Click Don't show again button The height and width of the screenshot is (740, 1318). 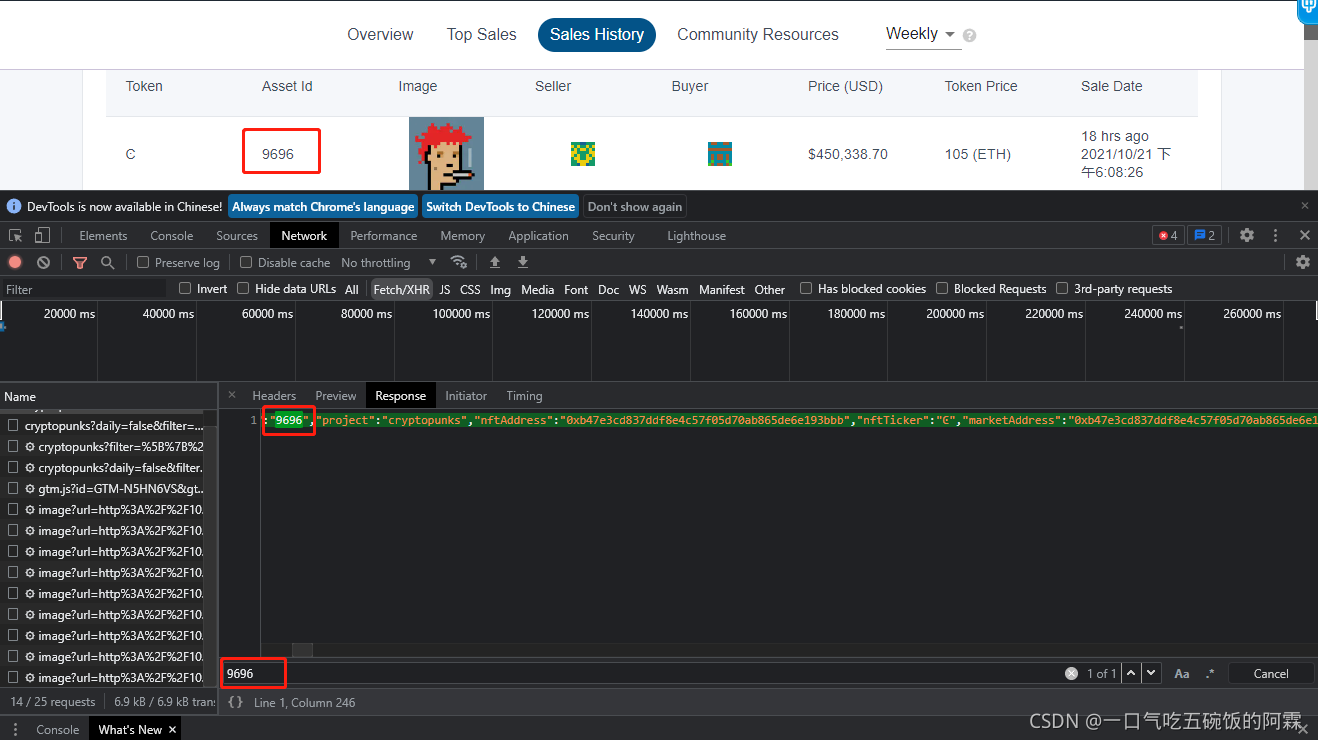(635, 206)
